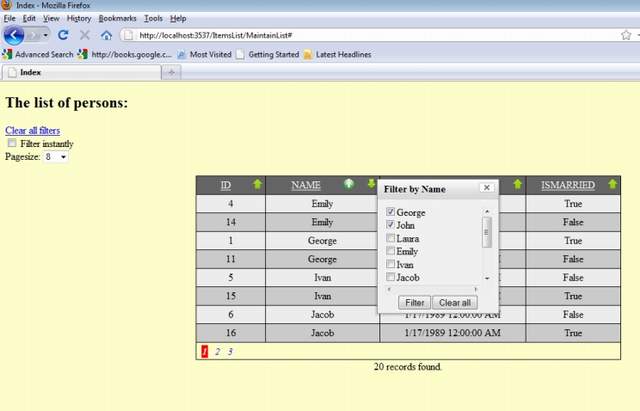Open the Tools menu
640x411 pixels.
[x=153, y=18]
